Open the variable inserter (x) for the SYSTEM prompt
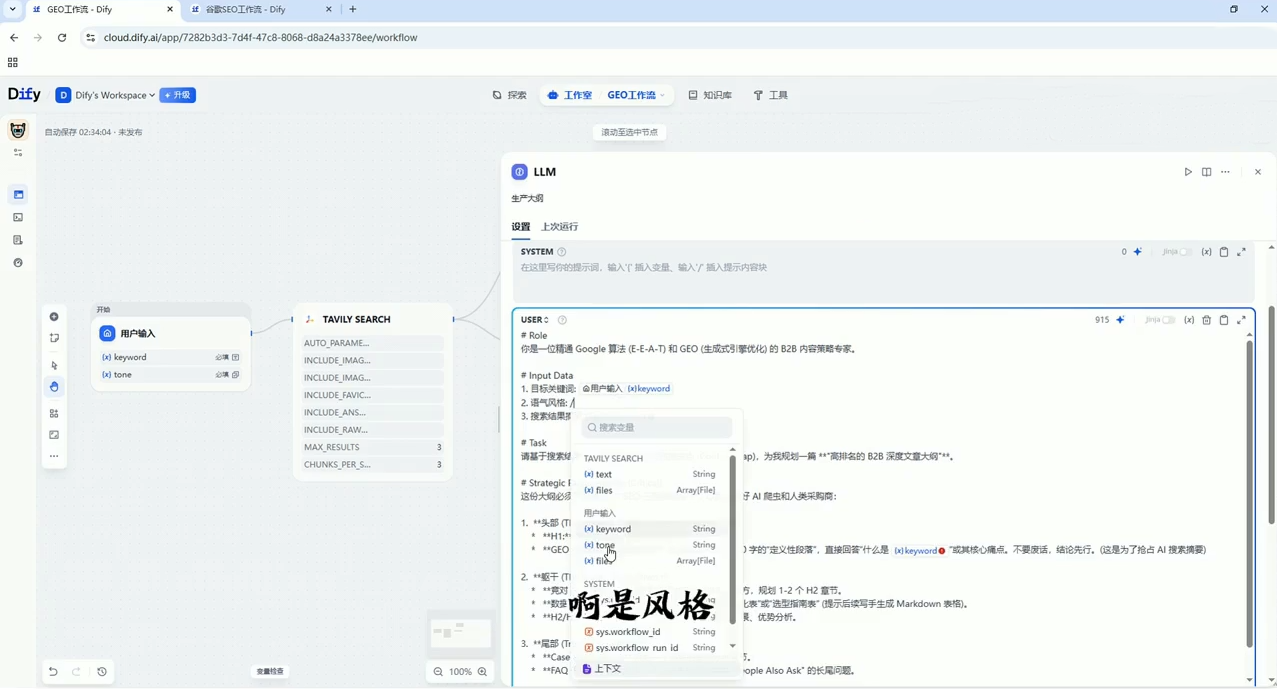 tap(1207, 252)
